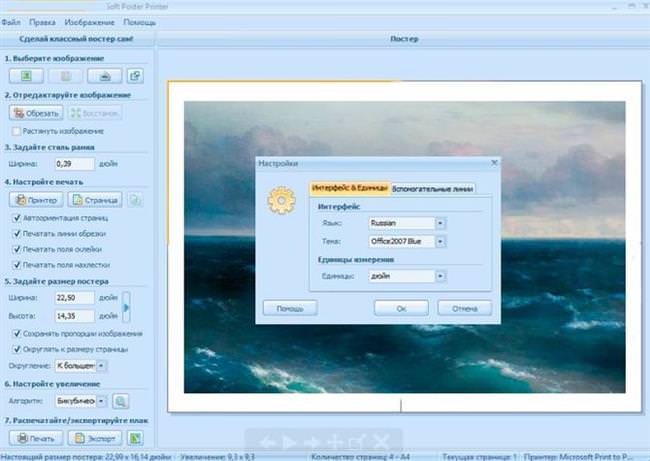This screenshot has height=461, width=650.
Task: Click the Настоящий размер постера status text
Action: coord(86,457)
